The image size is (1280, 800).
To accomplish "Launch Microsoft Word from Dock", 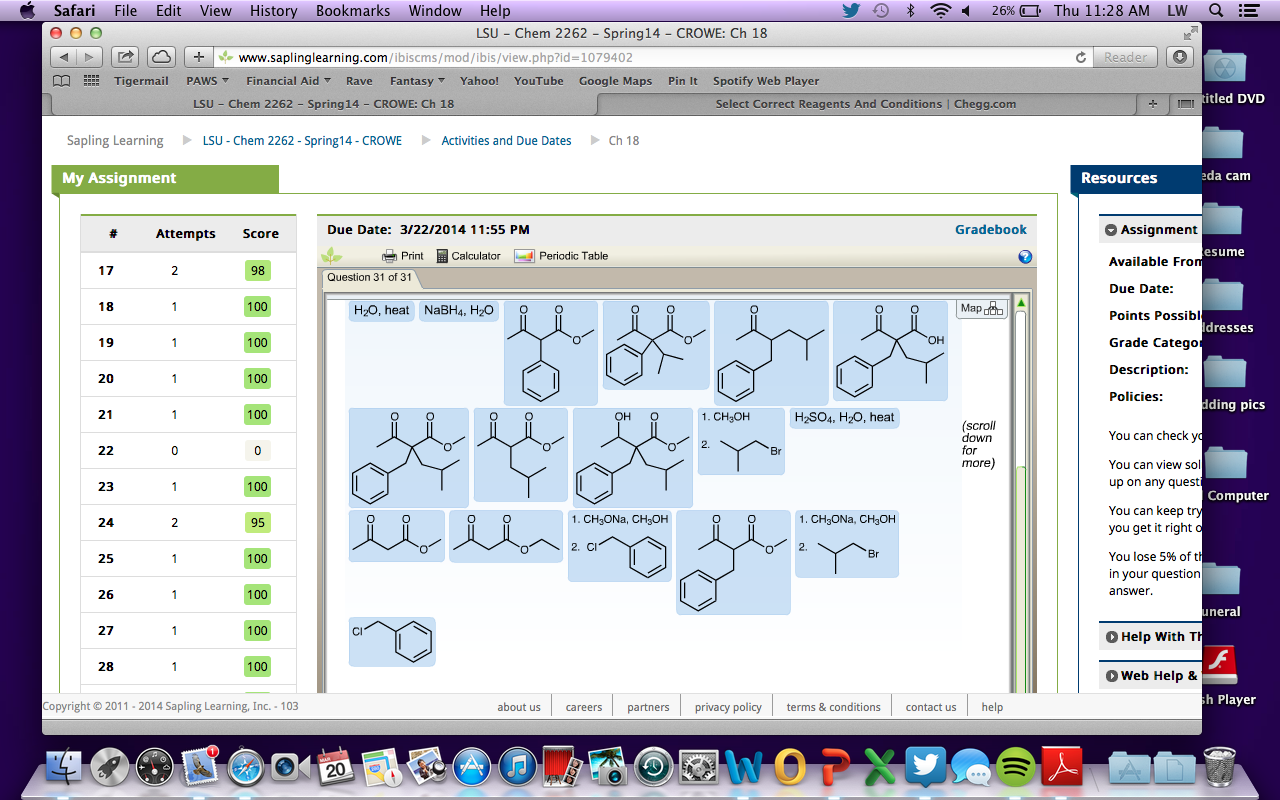I will coord(744,767).
